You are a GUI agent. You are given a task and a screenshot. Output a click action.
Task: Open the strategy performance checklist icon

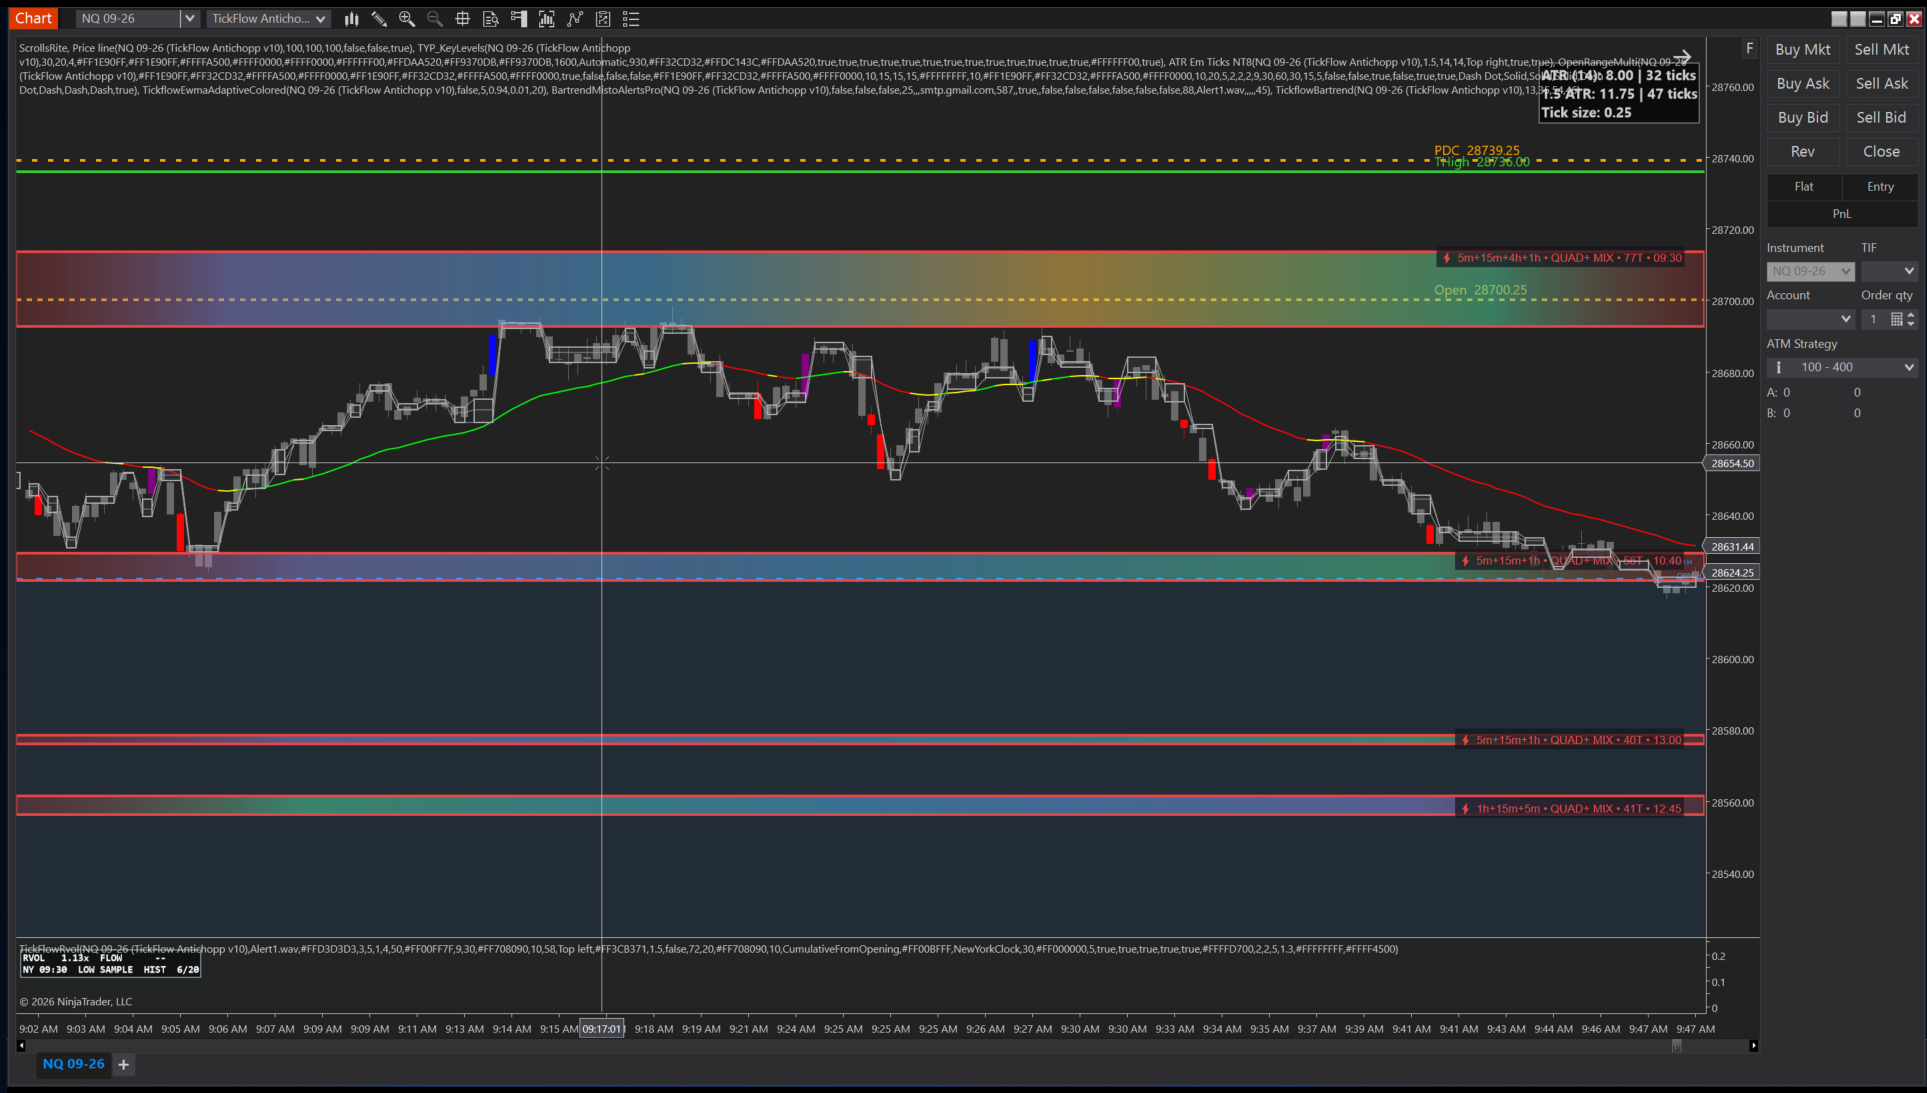(603, 19)
